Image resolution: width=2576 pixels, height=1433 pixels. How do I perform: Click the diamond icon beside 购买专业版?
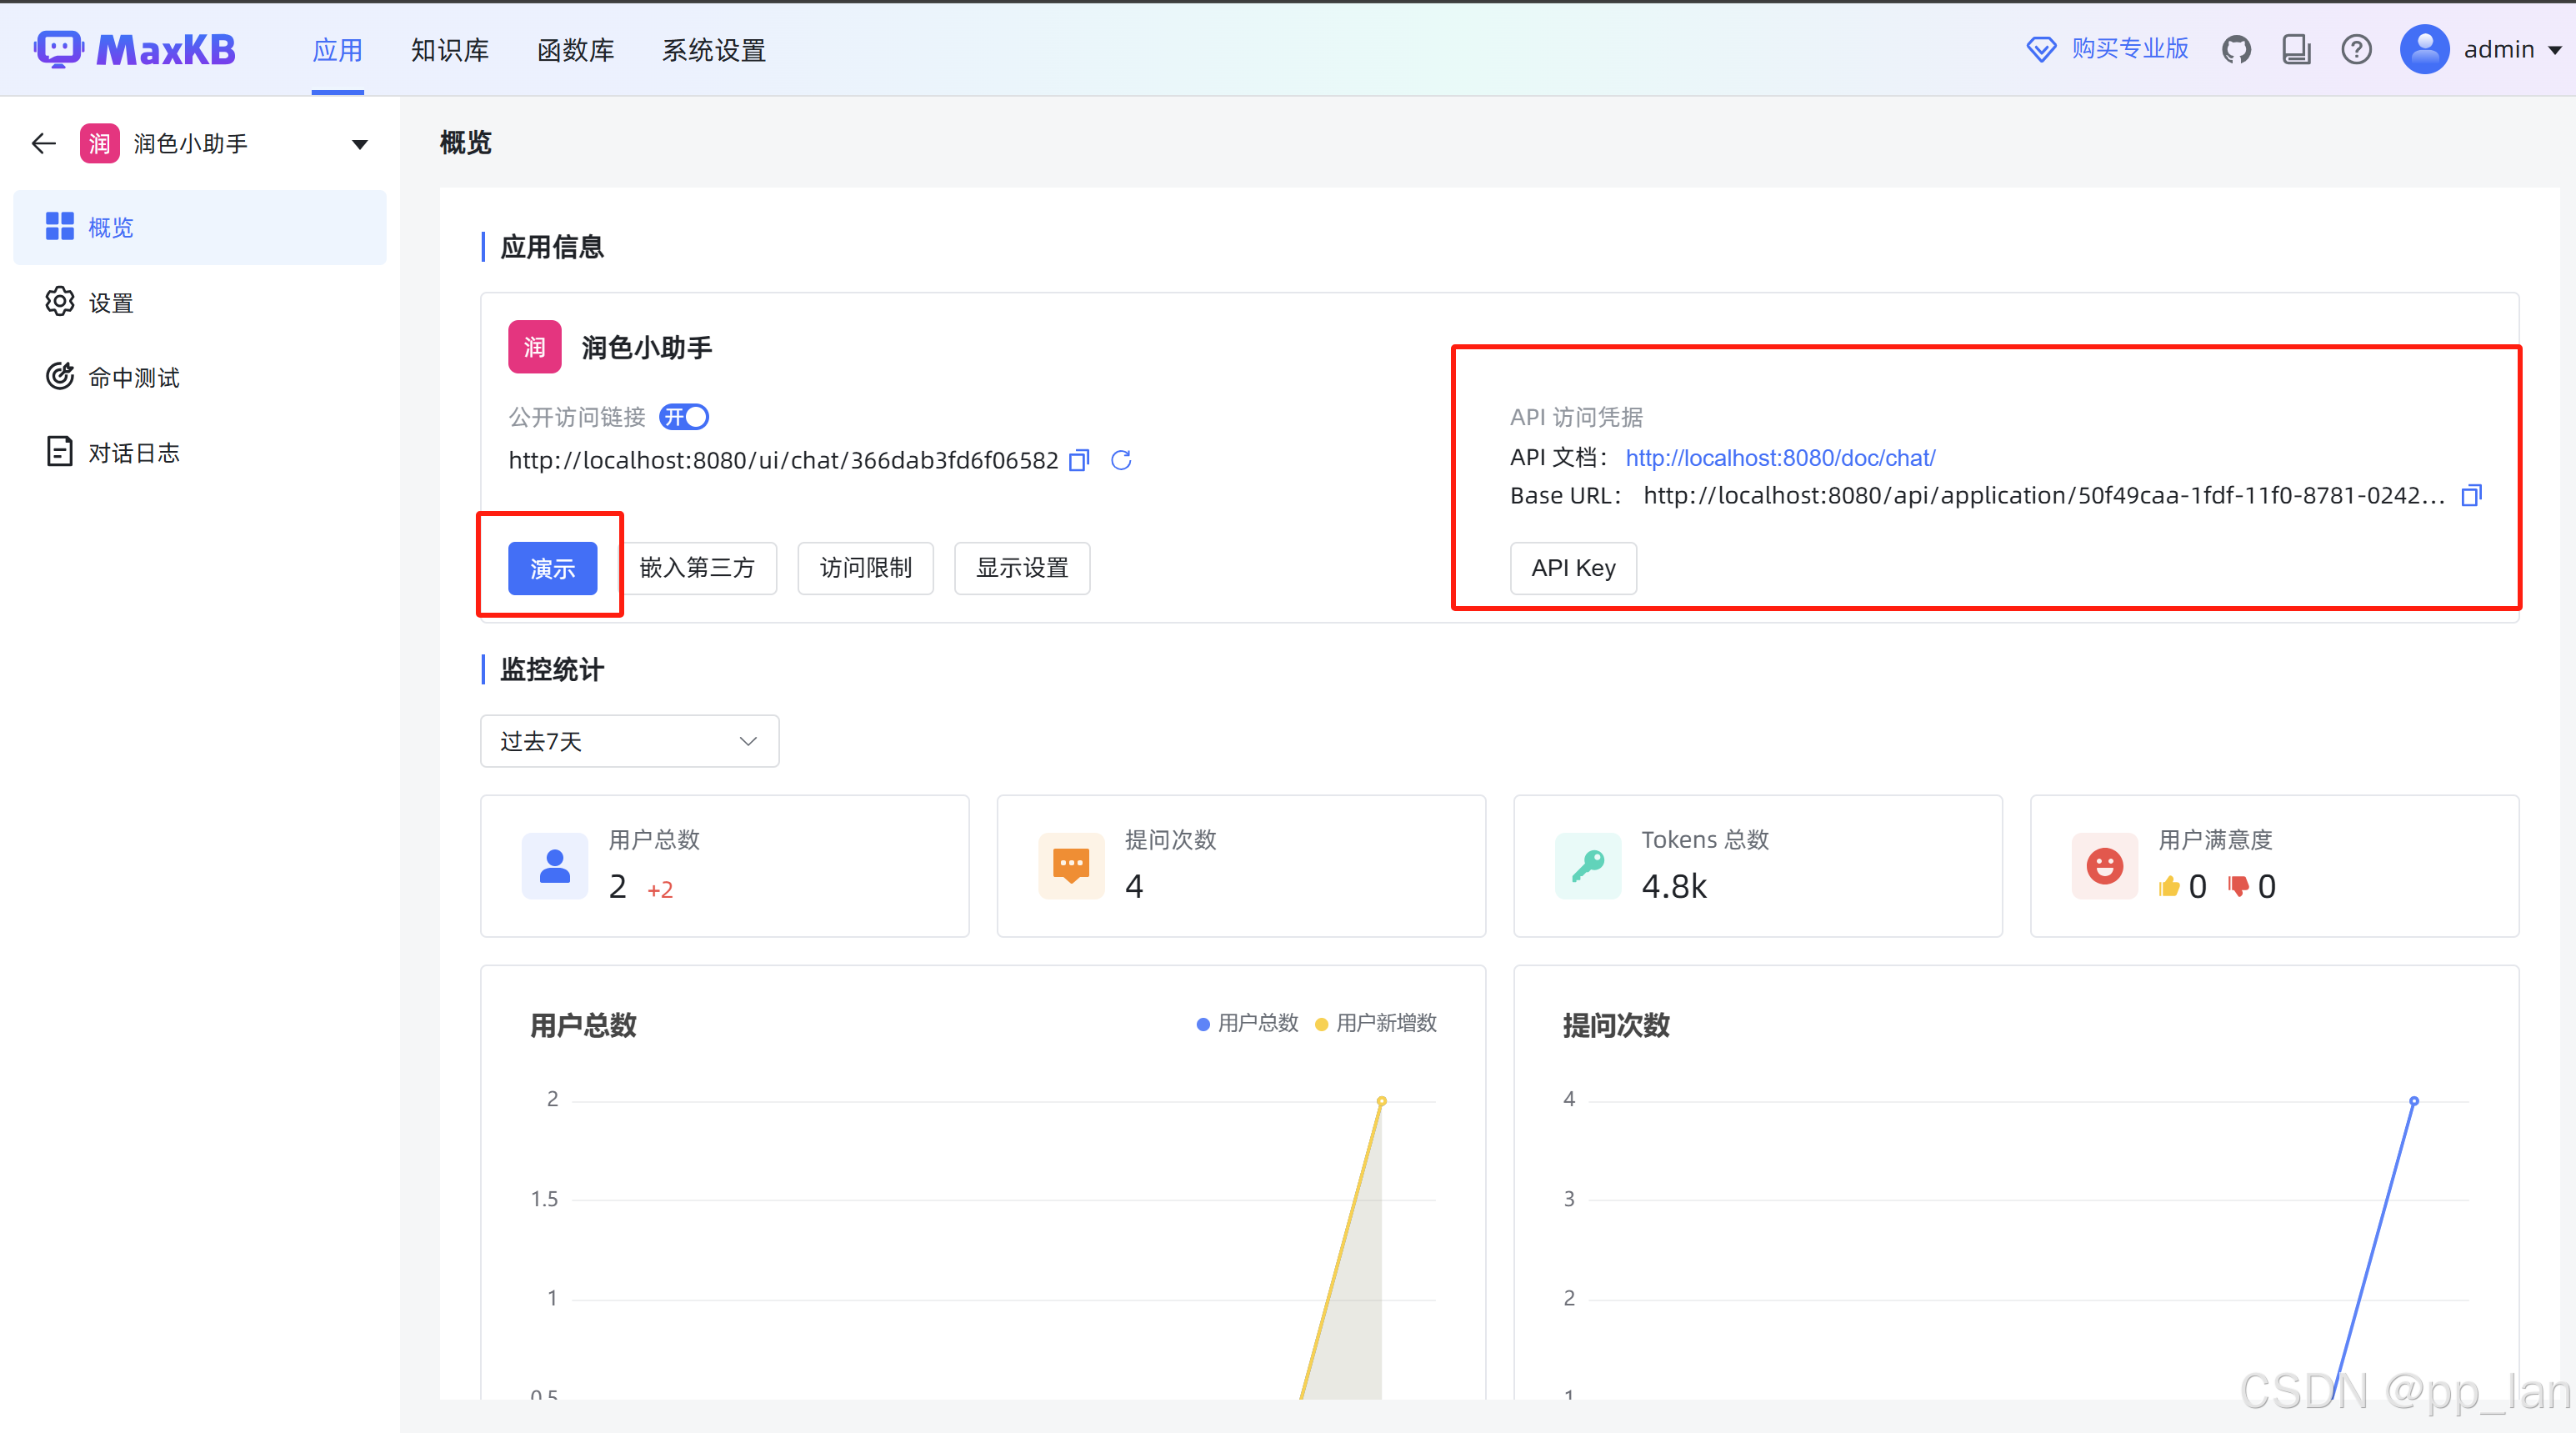(2041, 49)
